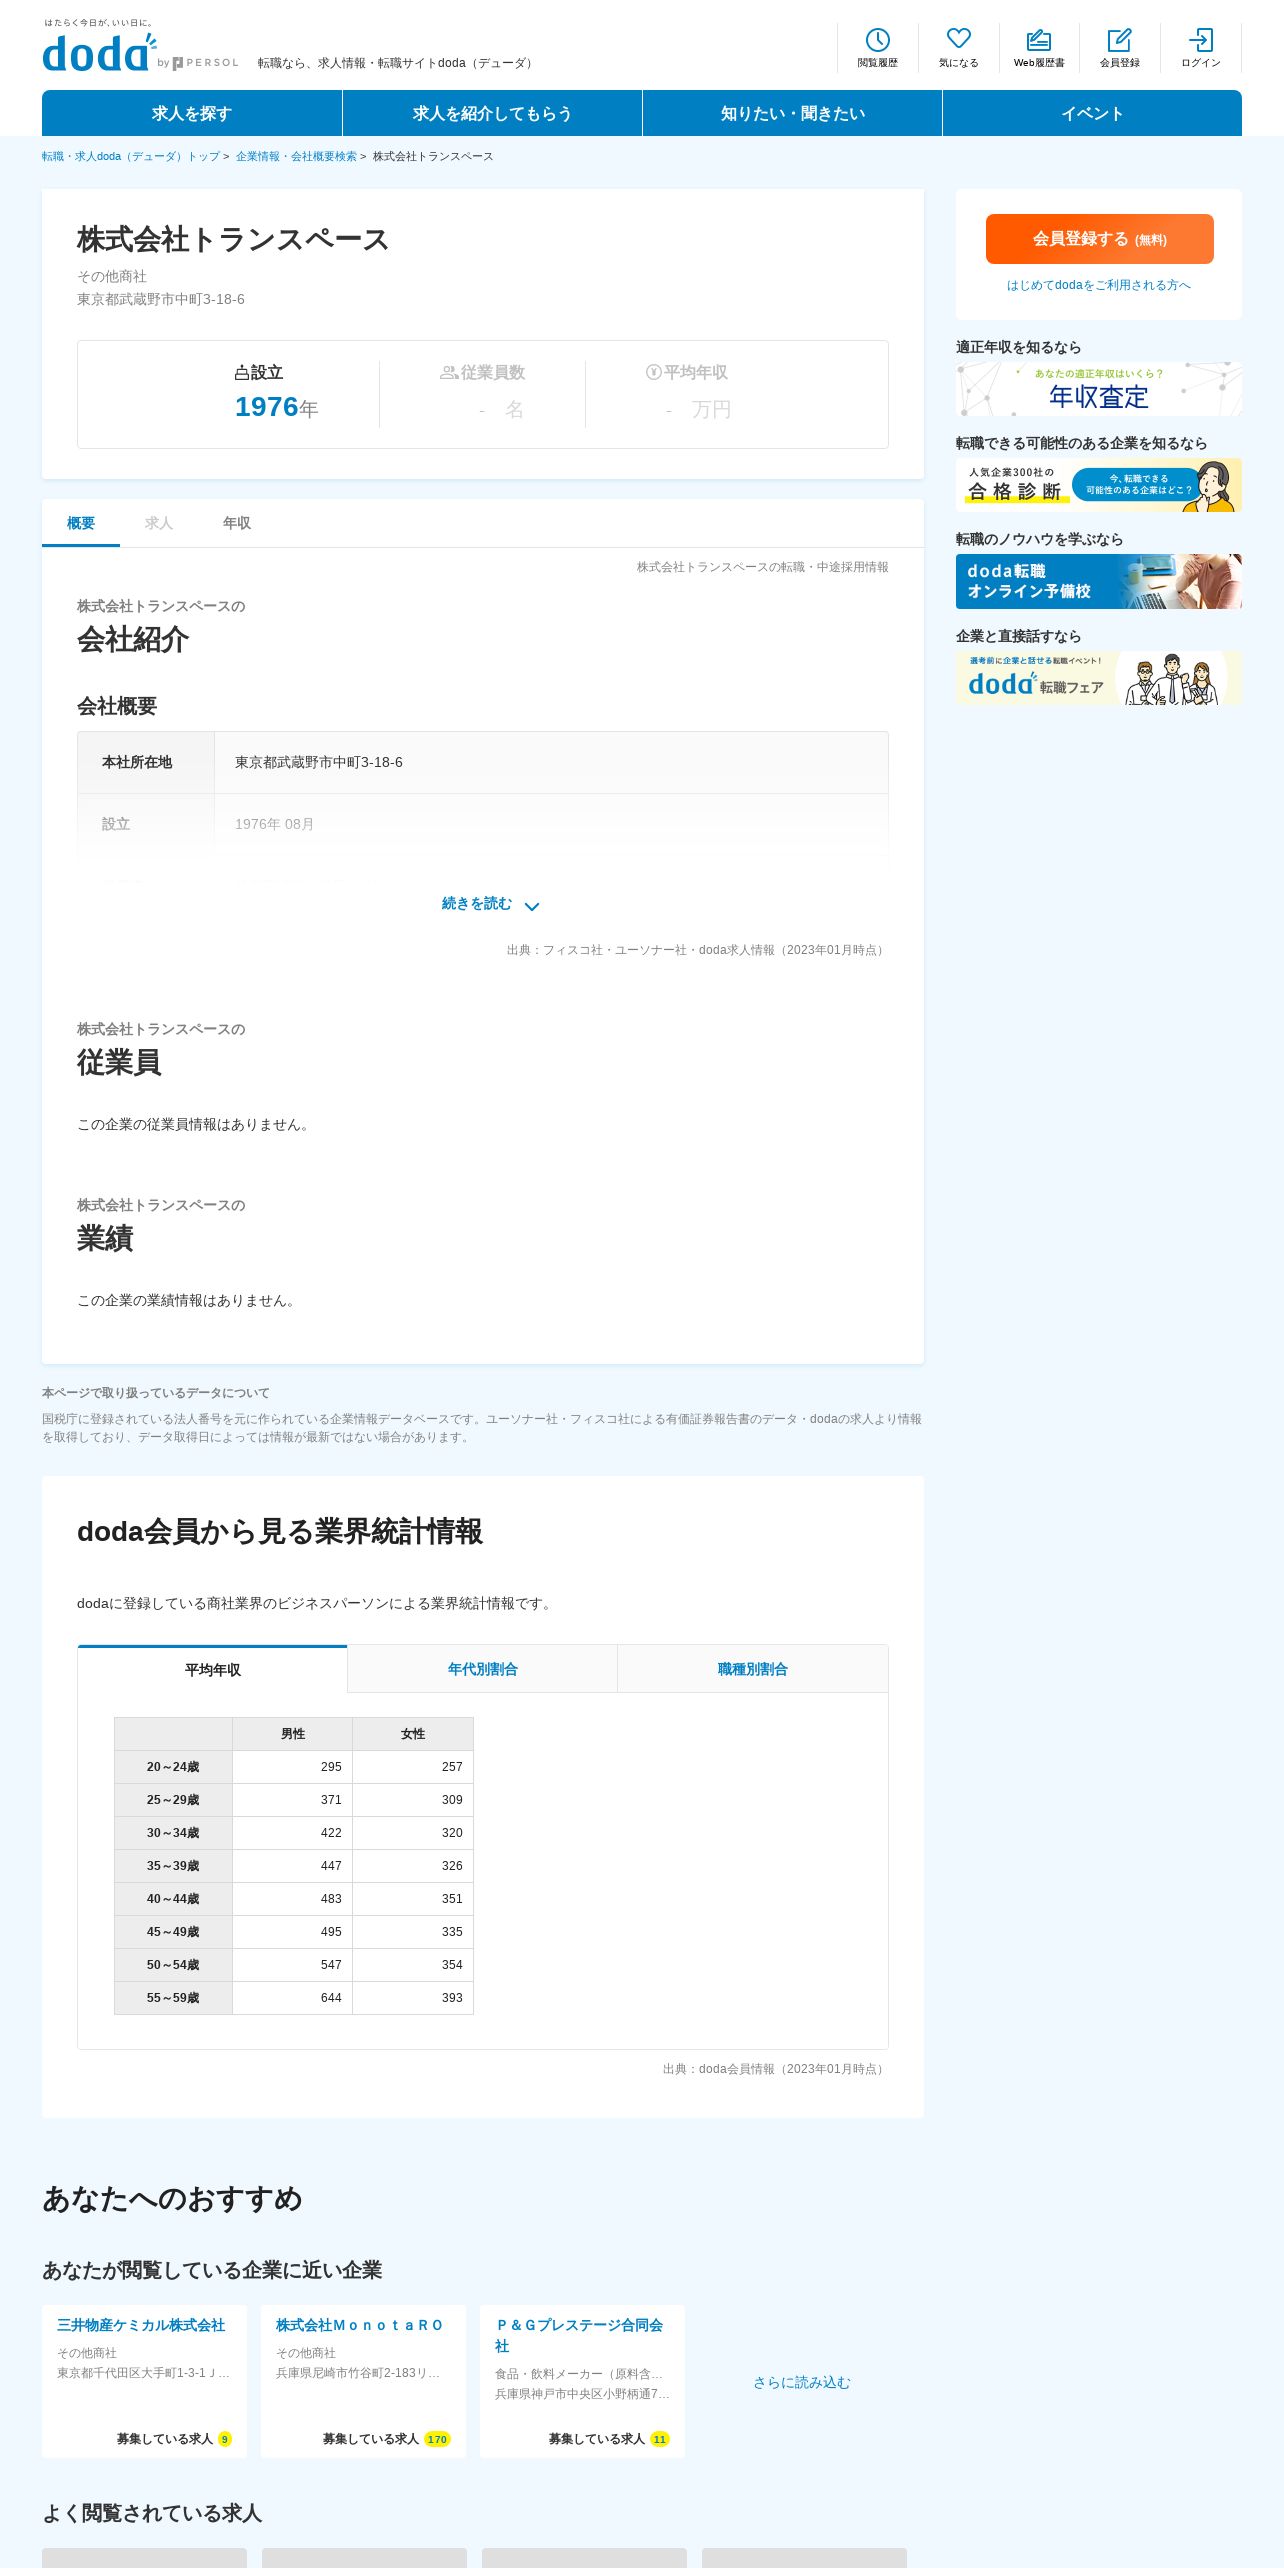Open 合格診断 banner
The height and width of the screenshot is (2568, 1284).
[1099, 485]
